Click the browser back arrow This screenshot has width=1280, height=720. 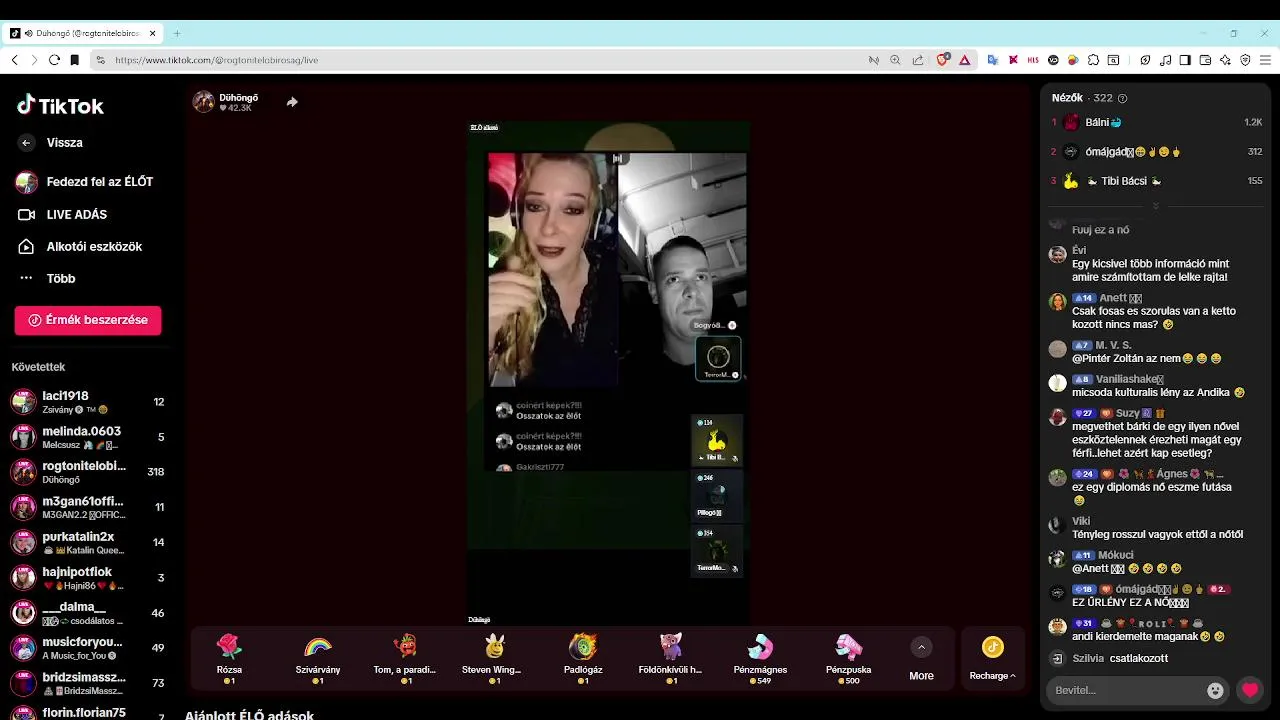[14, 60]
